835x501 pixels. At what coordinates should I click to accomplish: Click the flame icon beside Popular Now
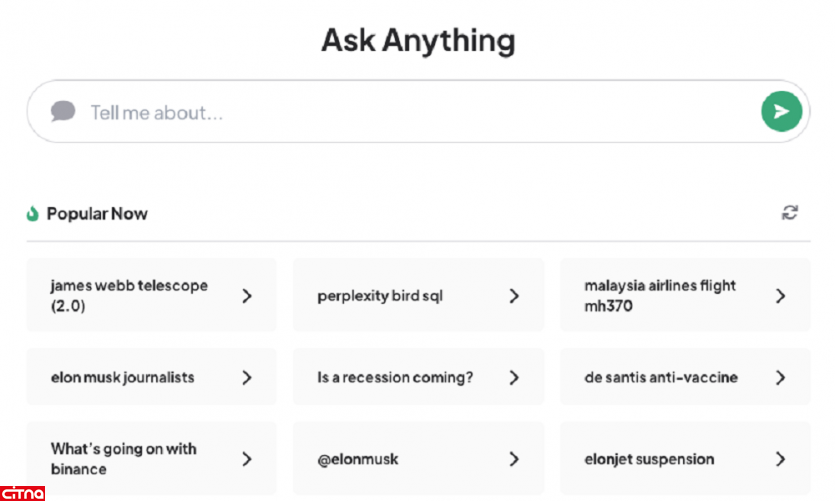pos(33,213)
